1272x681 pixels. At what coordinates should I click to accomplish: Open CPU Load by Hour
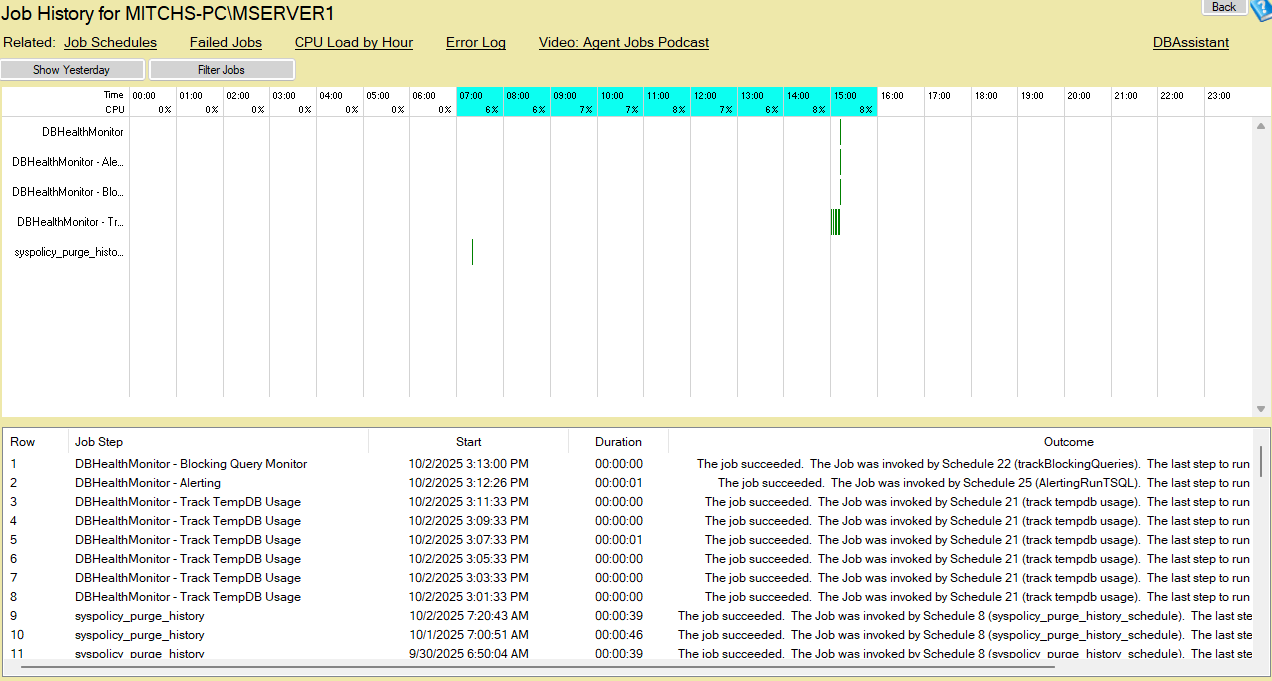pyautogui.click(x=353, y=42)
